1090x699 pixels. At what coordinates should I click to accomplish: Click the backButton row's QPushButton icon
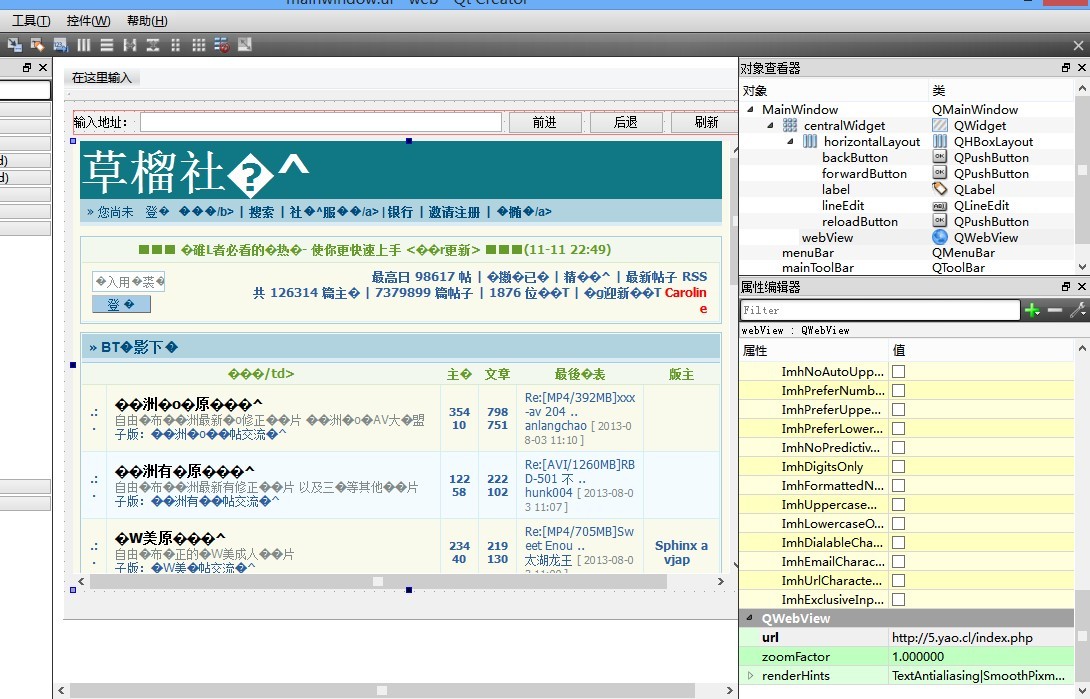[940, 157]
